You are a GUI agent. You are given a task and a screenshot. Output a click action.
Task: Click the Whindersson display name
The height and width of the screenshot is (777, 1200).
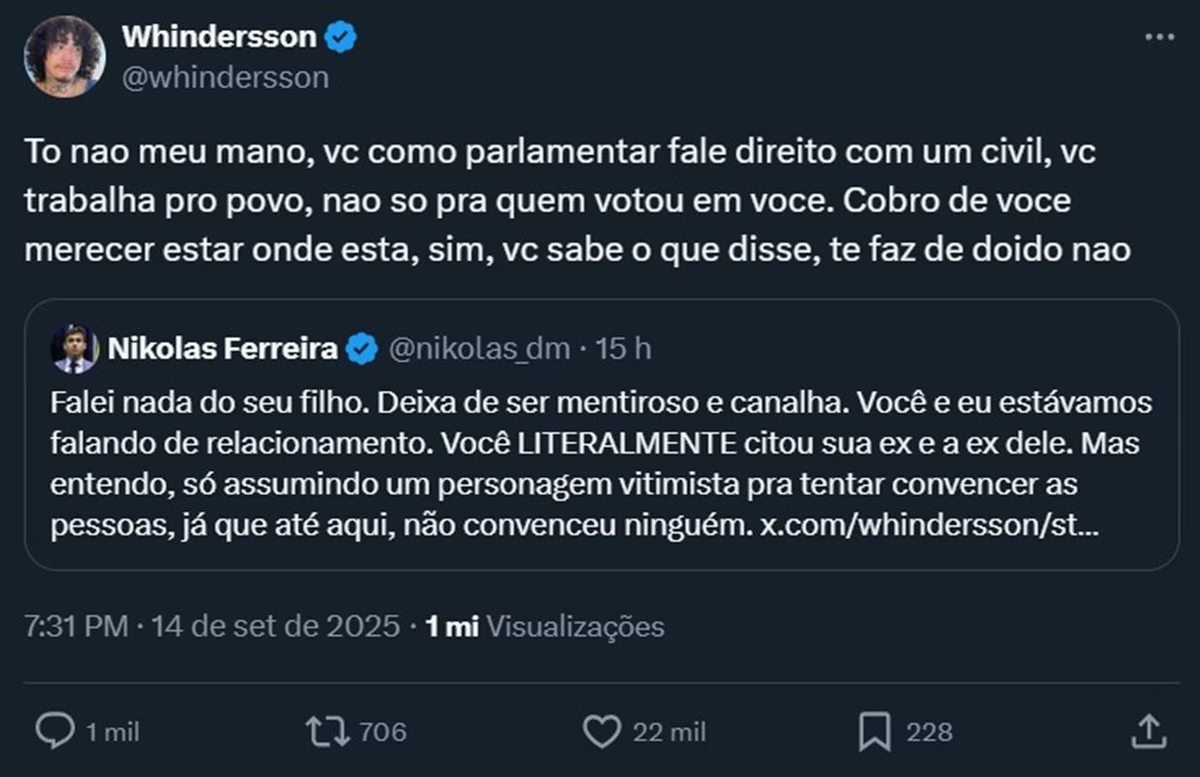pyautogui.click(x=218, y=38)
